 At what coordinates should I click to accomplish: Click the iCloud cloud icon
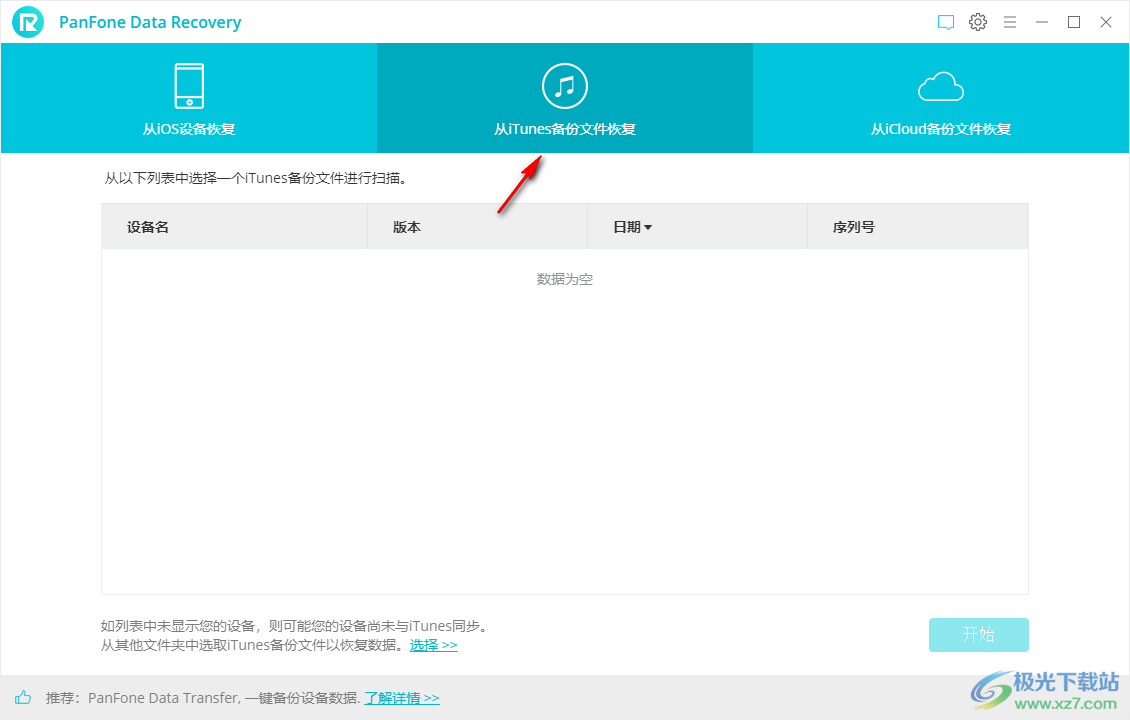[x=940, y=86]
